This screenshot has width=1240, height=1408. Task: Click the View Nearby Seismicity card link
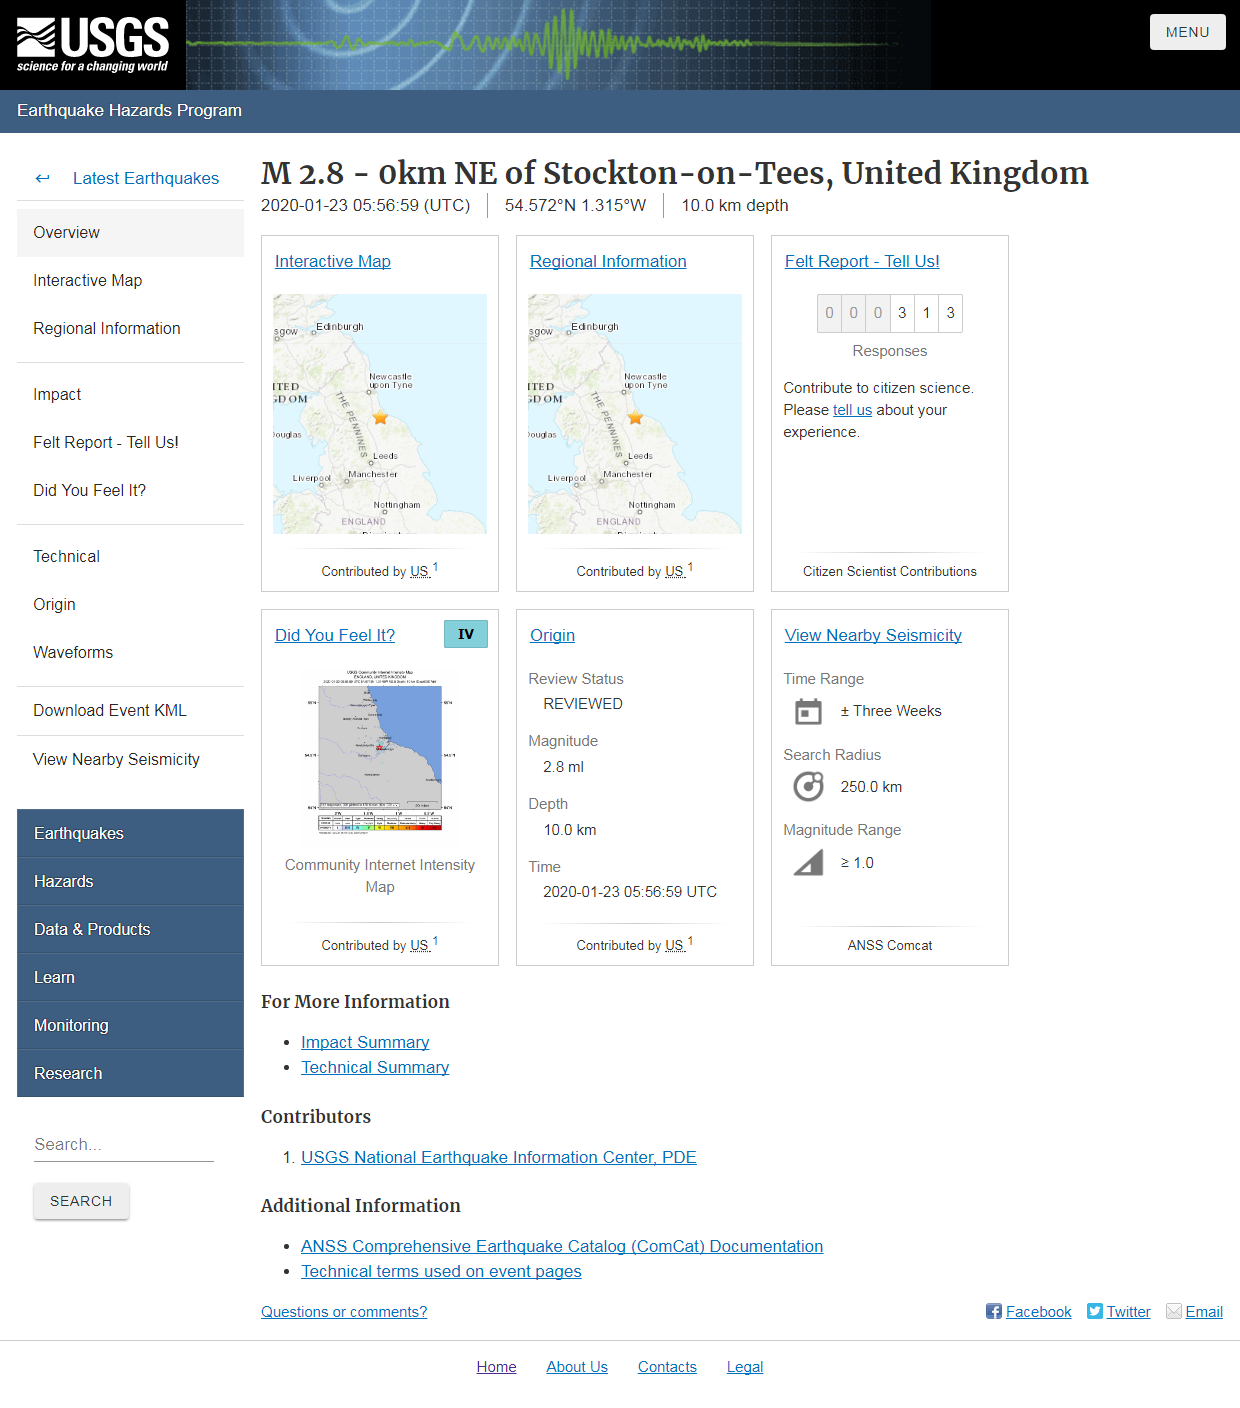click(873, 635)
